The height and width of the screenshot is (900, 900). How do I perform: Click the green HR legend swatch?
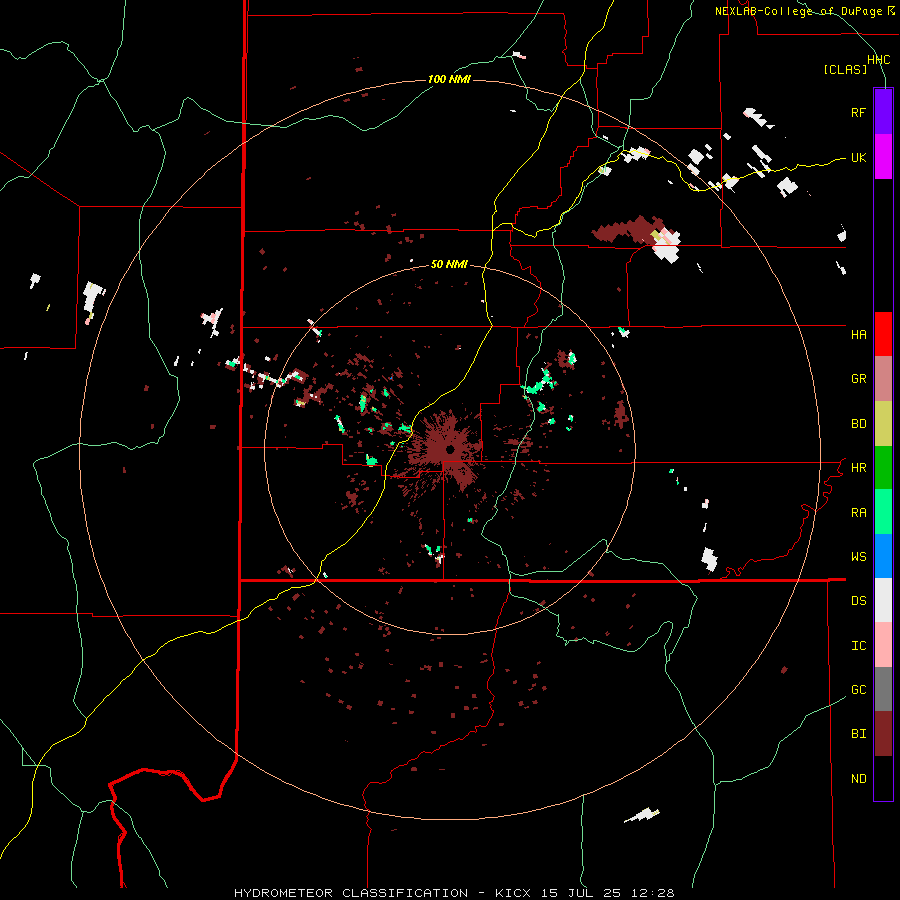pos(883,468)
